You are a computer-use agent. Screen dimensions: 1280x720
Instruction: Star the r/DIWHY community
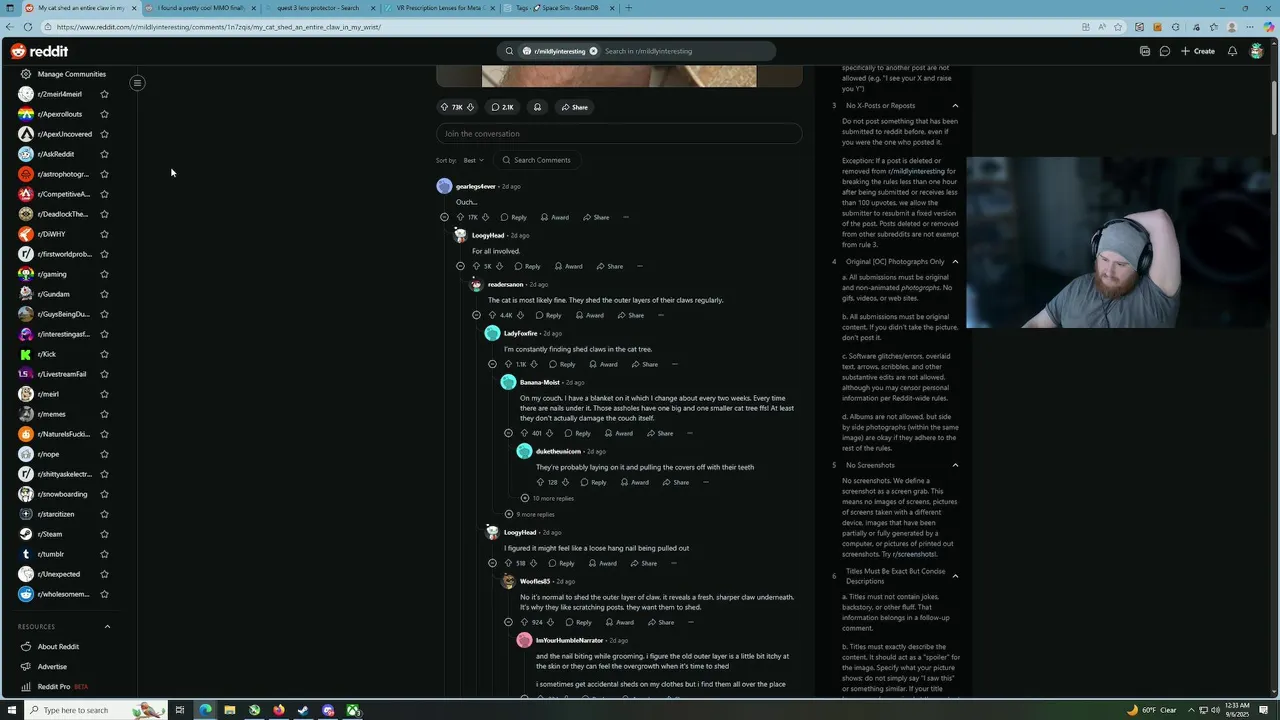[104, 234]
